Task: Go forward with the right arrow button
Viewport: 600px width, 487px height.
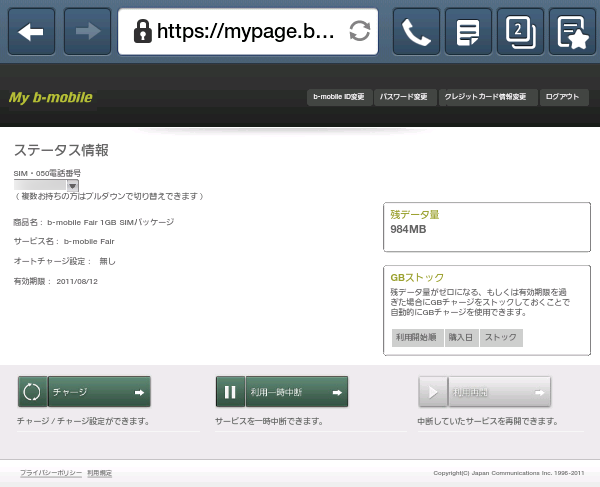Action: coord(87,31)
